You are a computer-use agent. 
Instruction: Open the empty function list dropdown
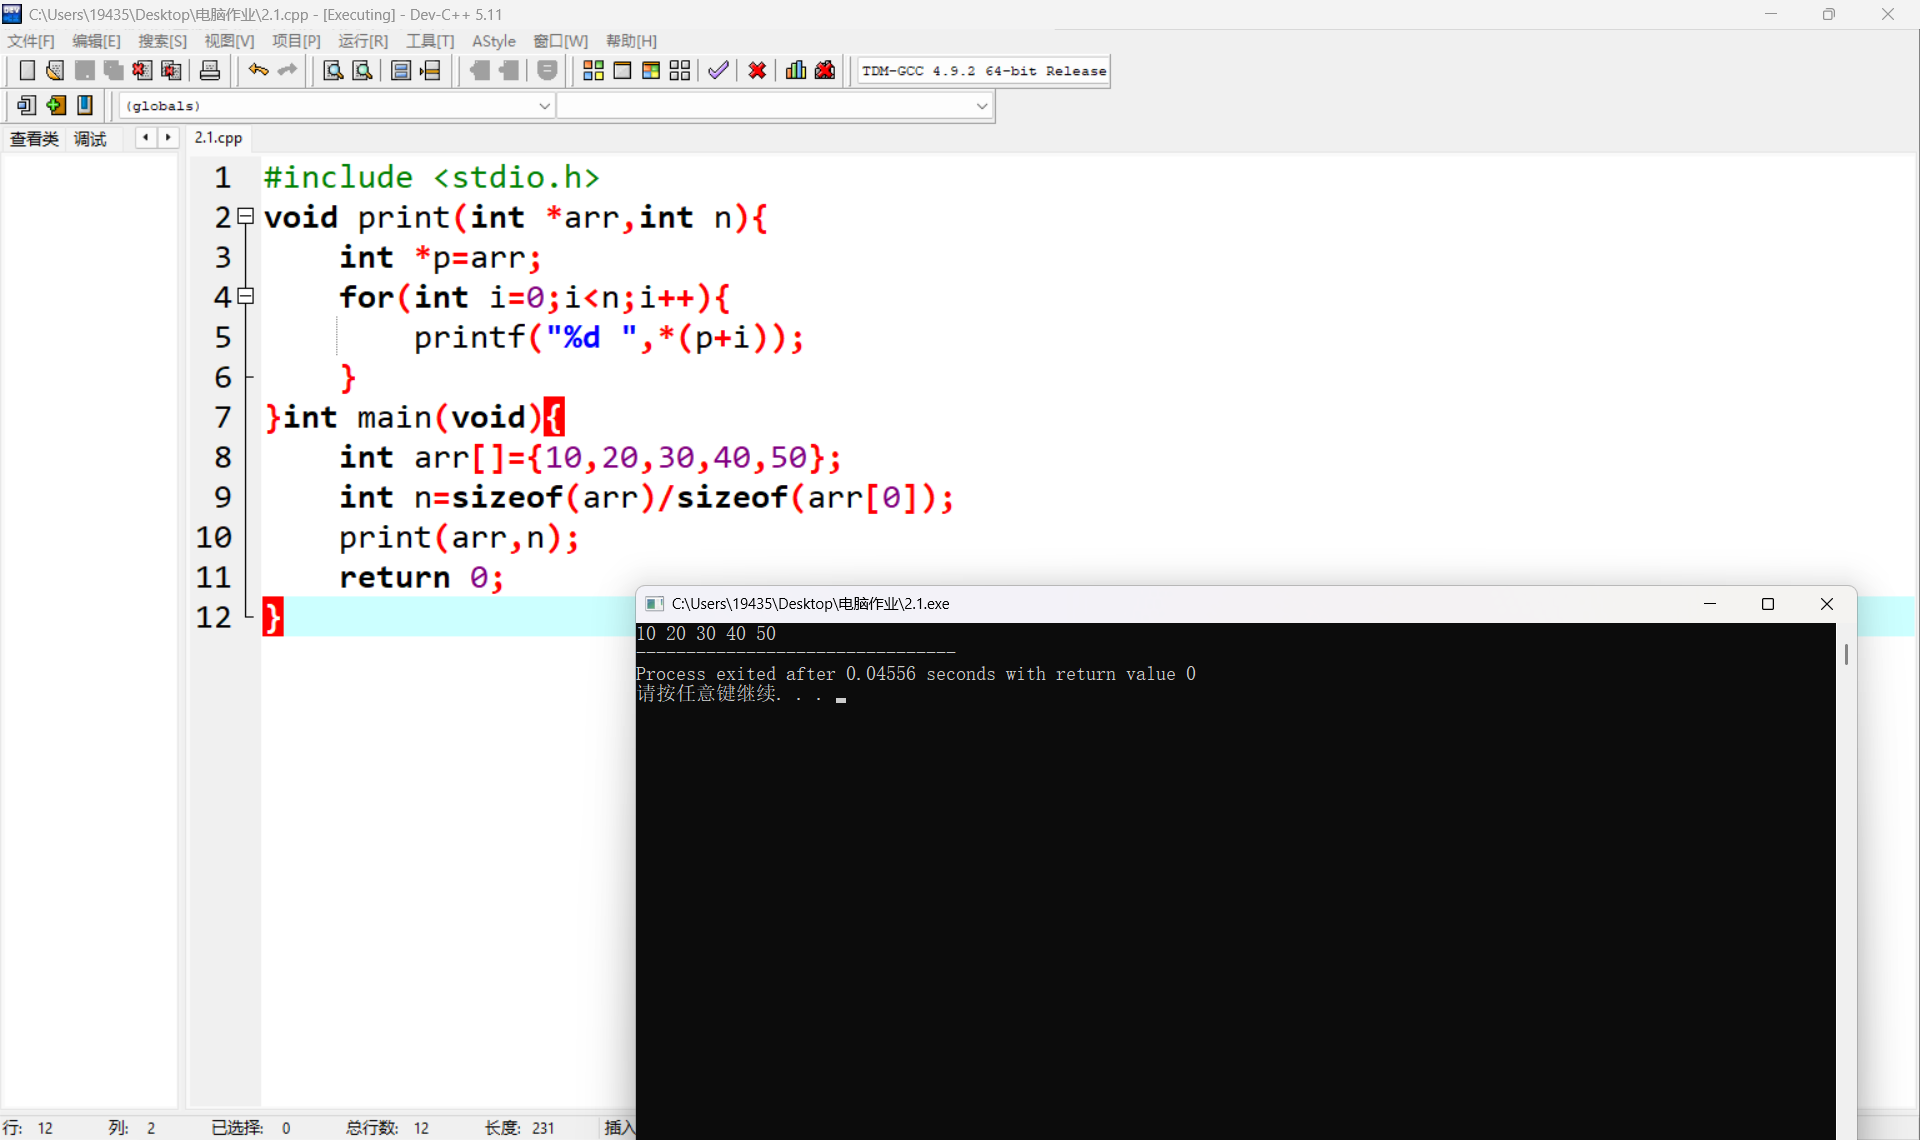tap(981, 106)
